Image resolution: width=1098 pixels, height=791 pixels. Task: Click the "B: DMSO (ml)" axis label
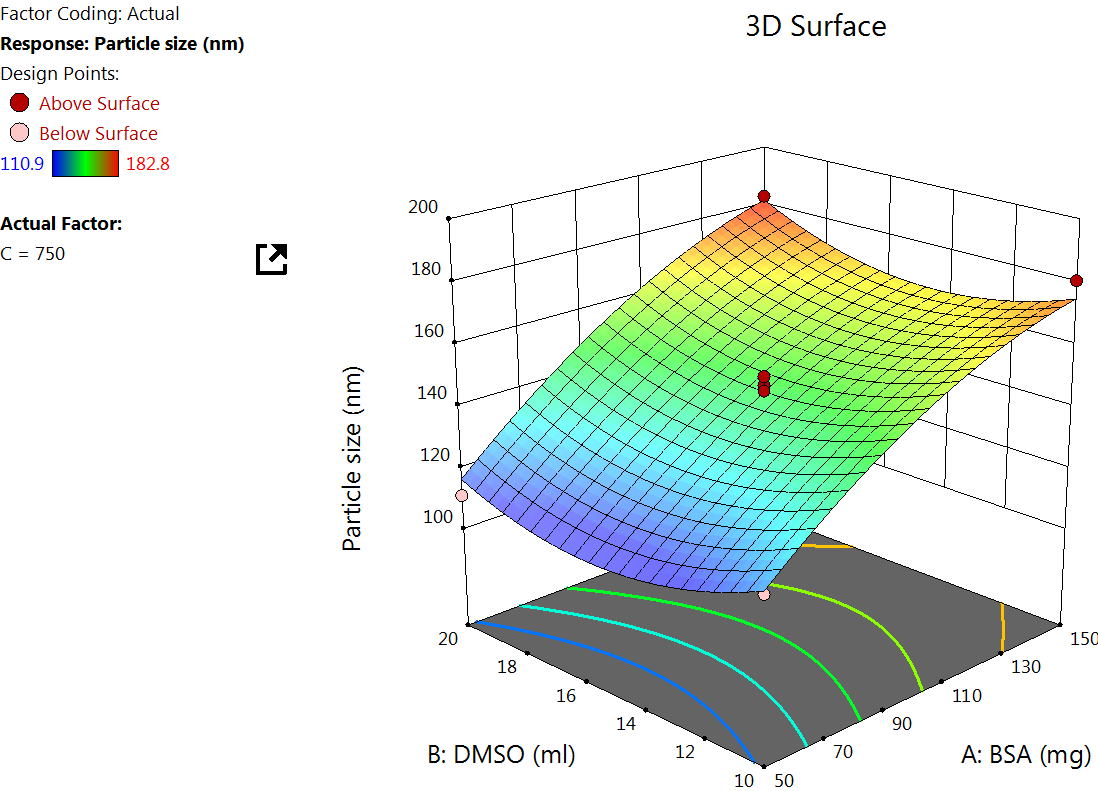[x=502, y=755]
